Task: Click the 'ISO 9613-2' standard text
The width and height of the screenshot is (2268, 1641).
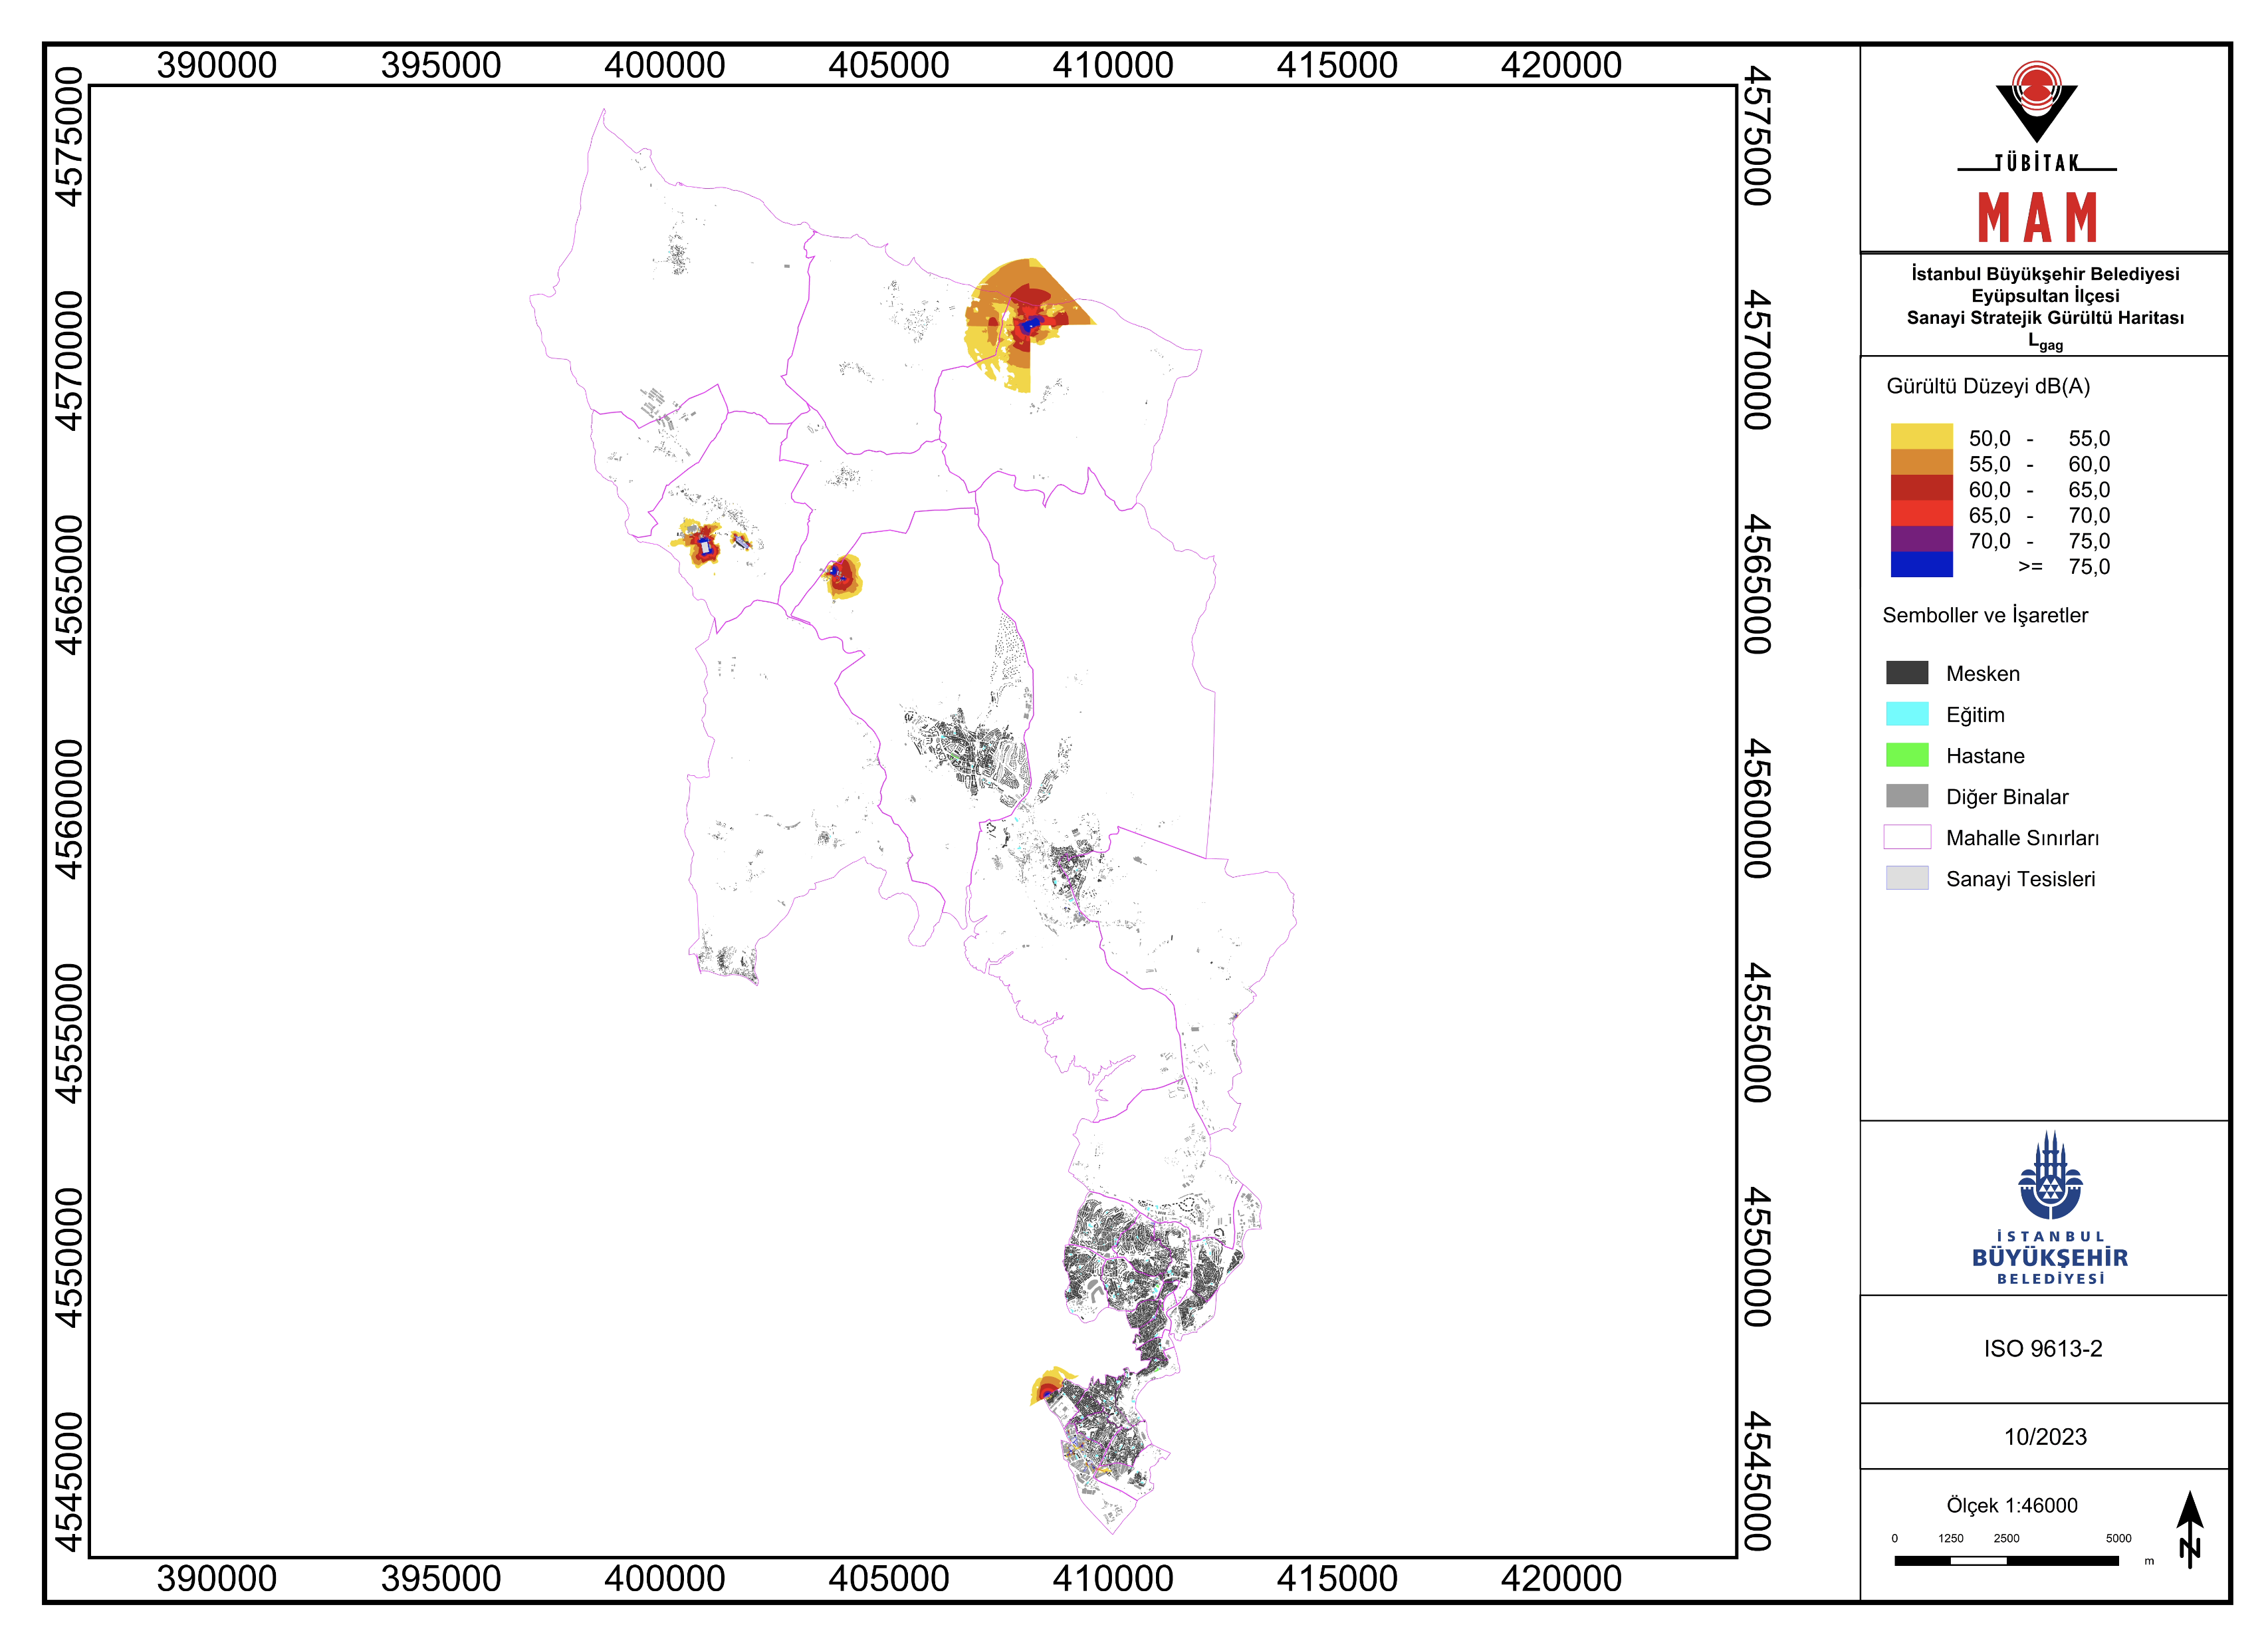Action: point(2043,1348)
